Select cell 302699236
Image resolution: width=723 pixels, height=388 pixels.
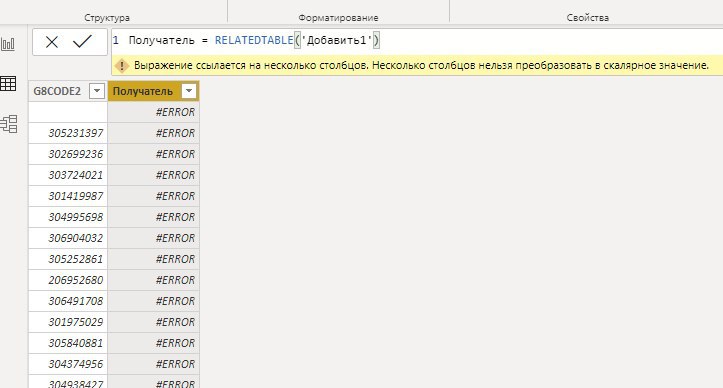pyautogui.click(x=68, y=154)
